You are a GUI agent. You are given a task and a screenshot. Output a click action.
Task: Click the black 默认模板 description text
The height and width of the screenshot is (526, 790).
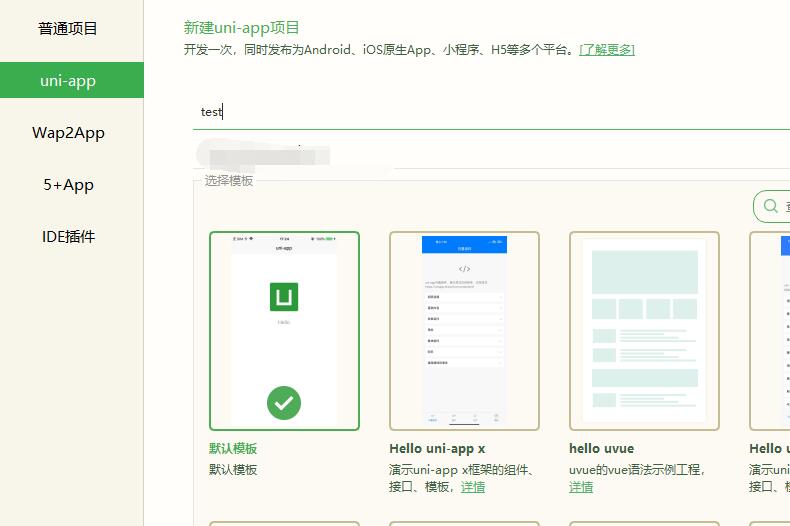233,470
